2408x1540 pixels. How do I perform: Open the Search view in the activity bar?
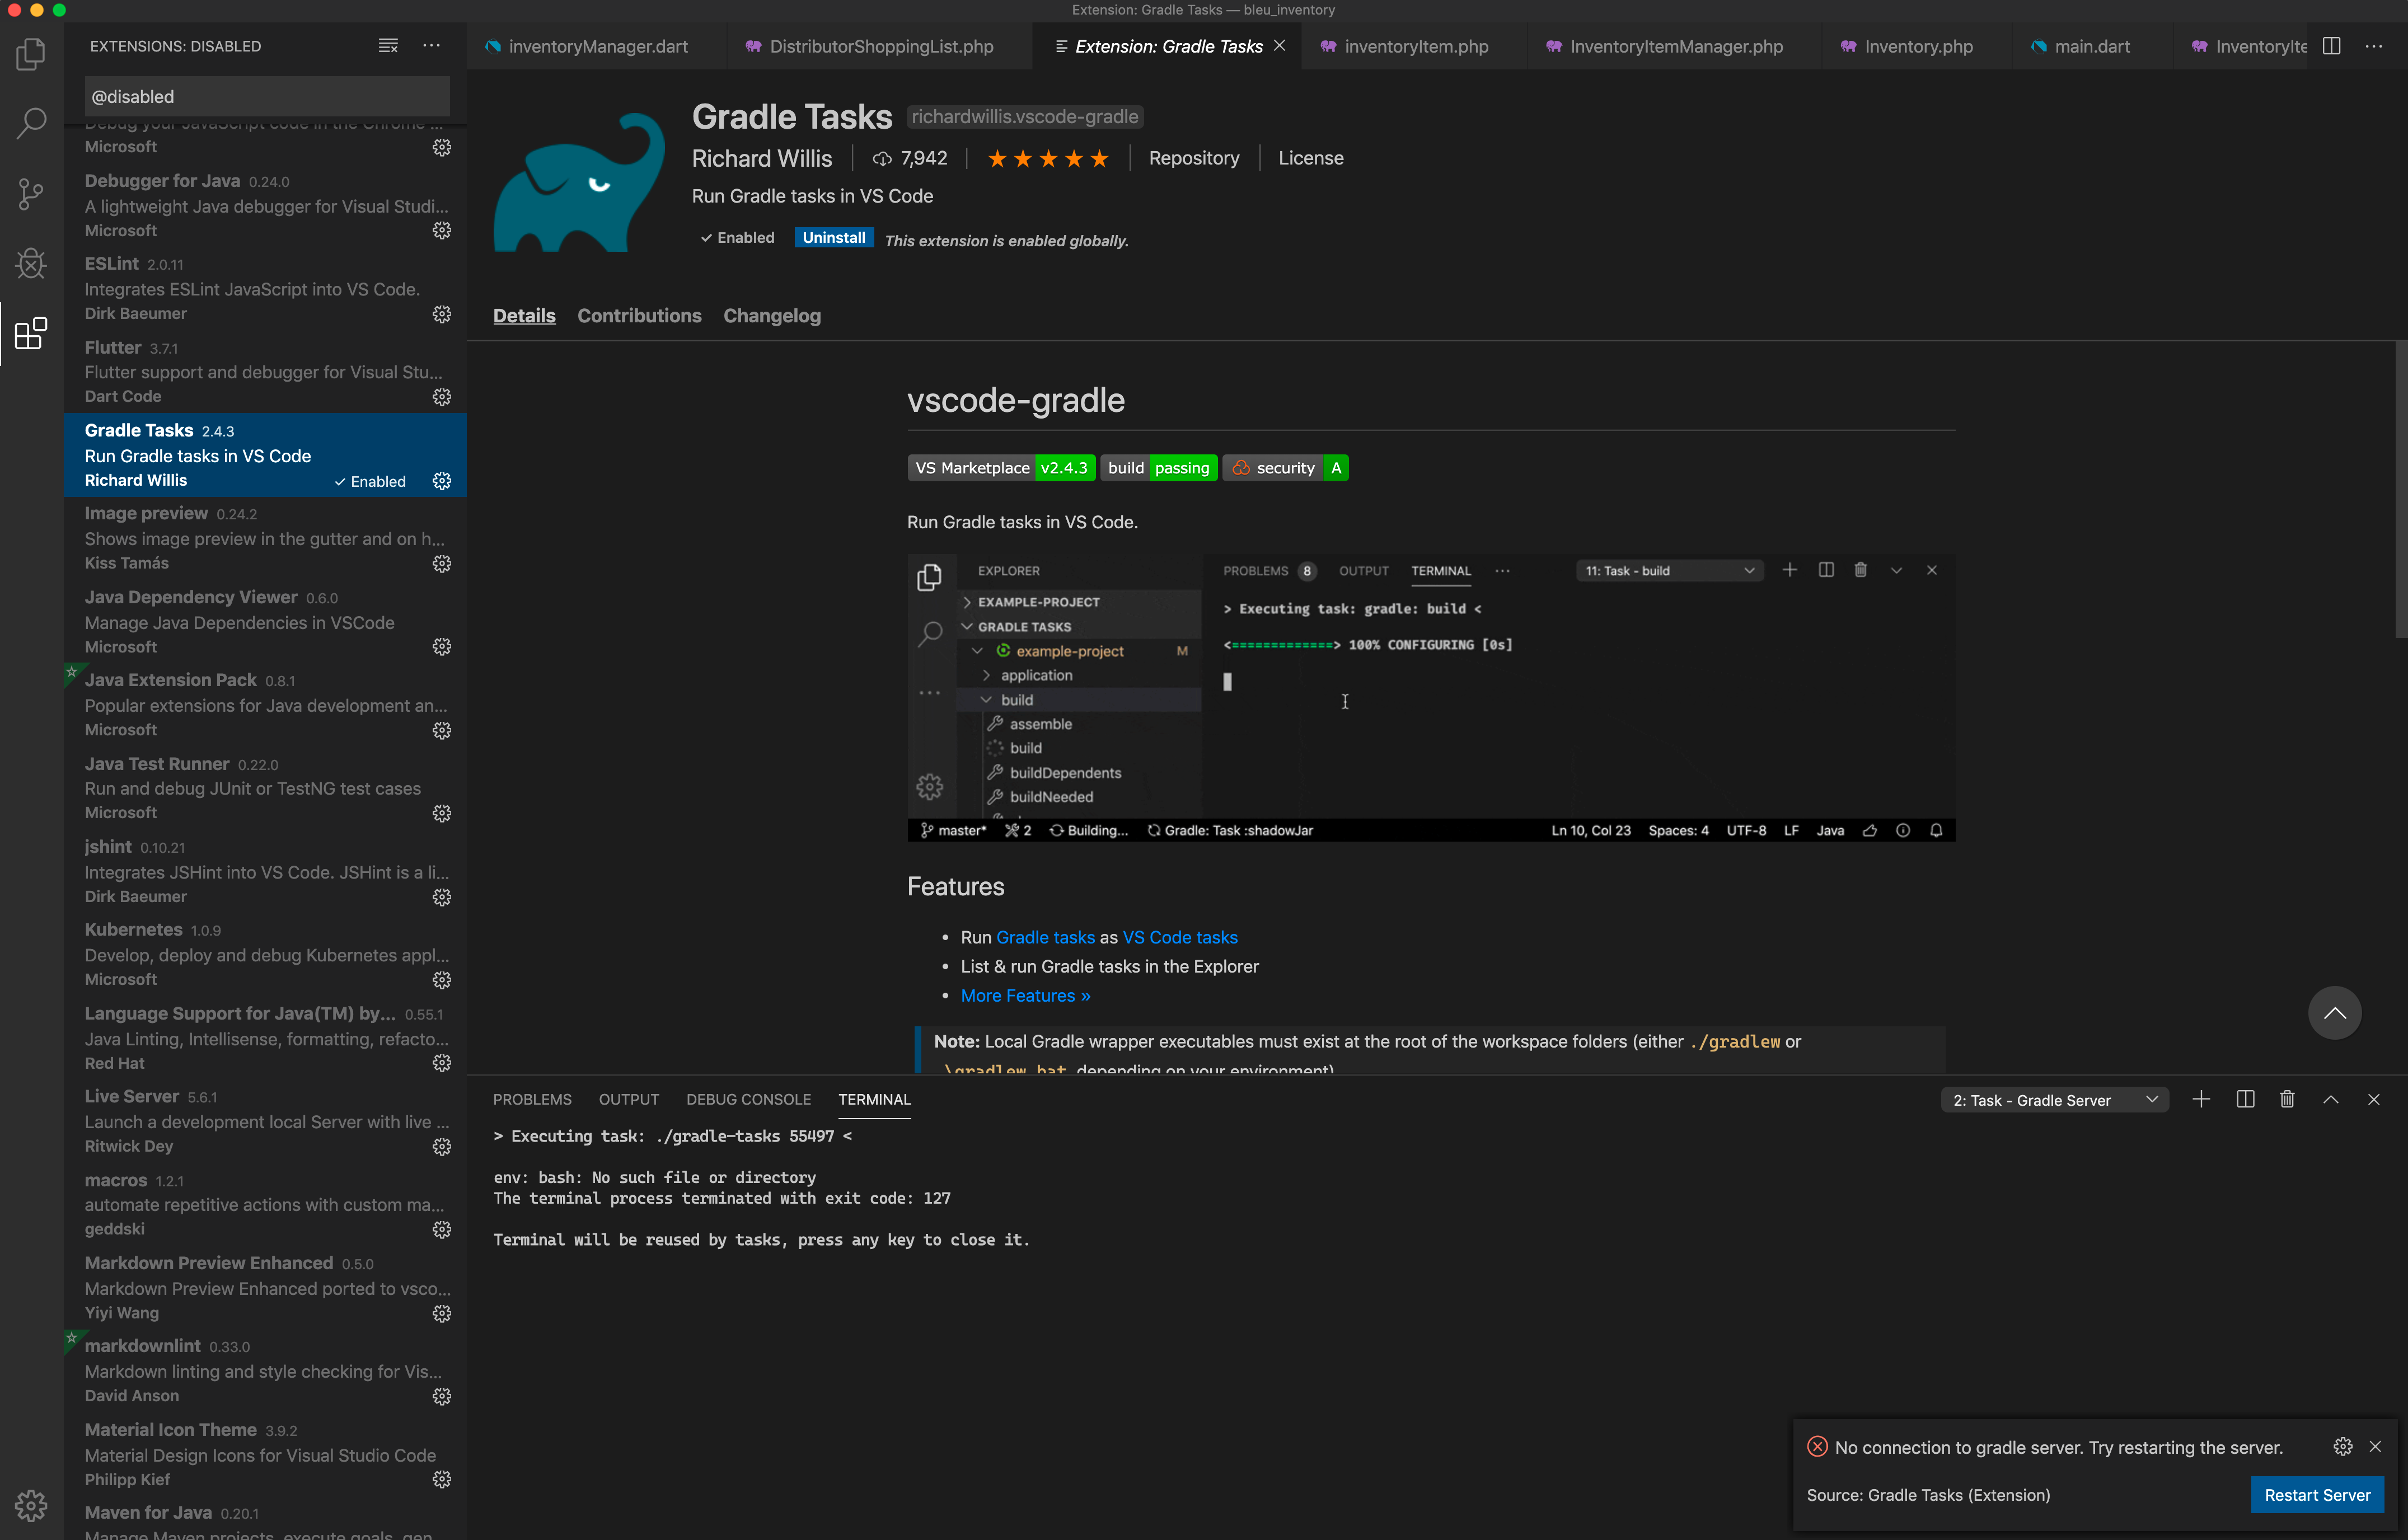coord(30,123)
